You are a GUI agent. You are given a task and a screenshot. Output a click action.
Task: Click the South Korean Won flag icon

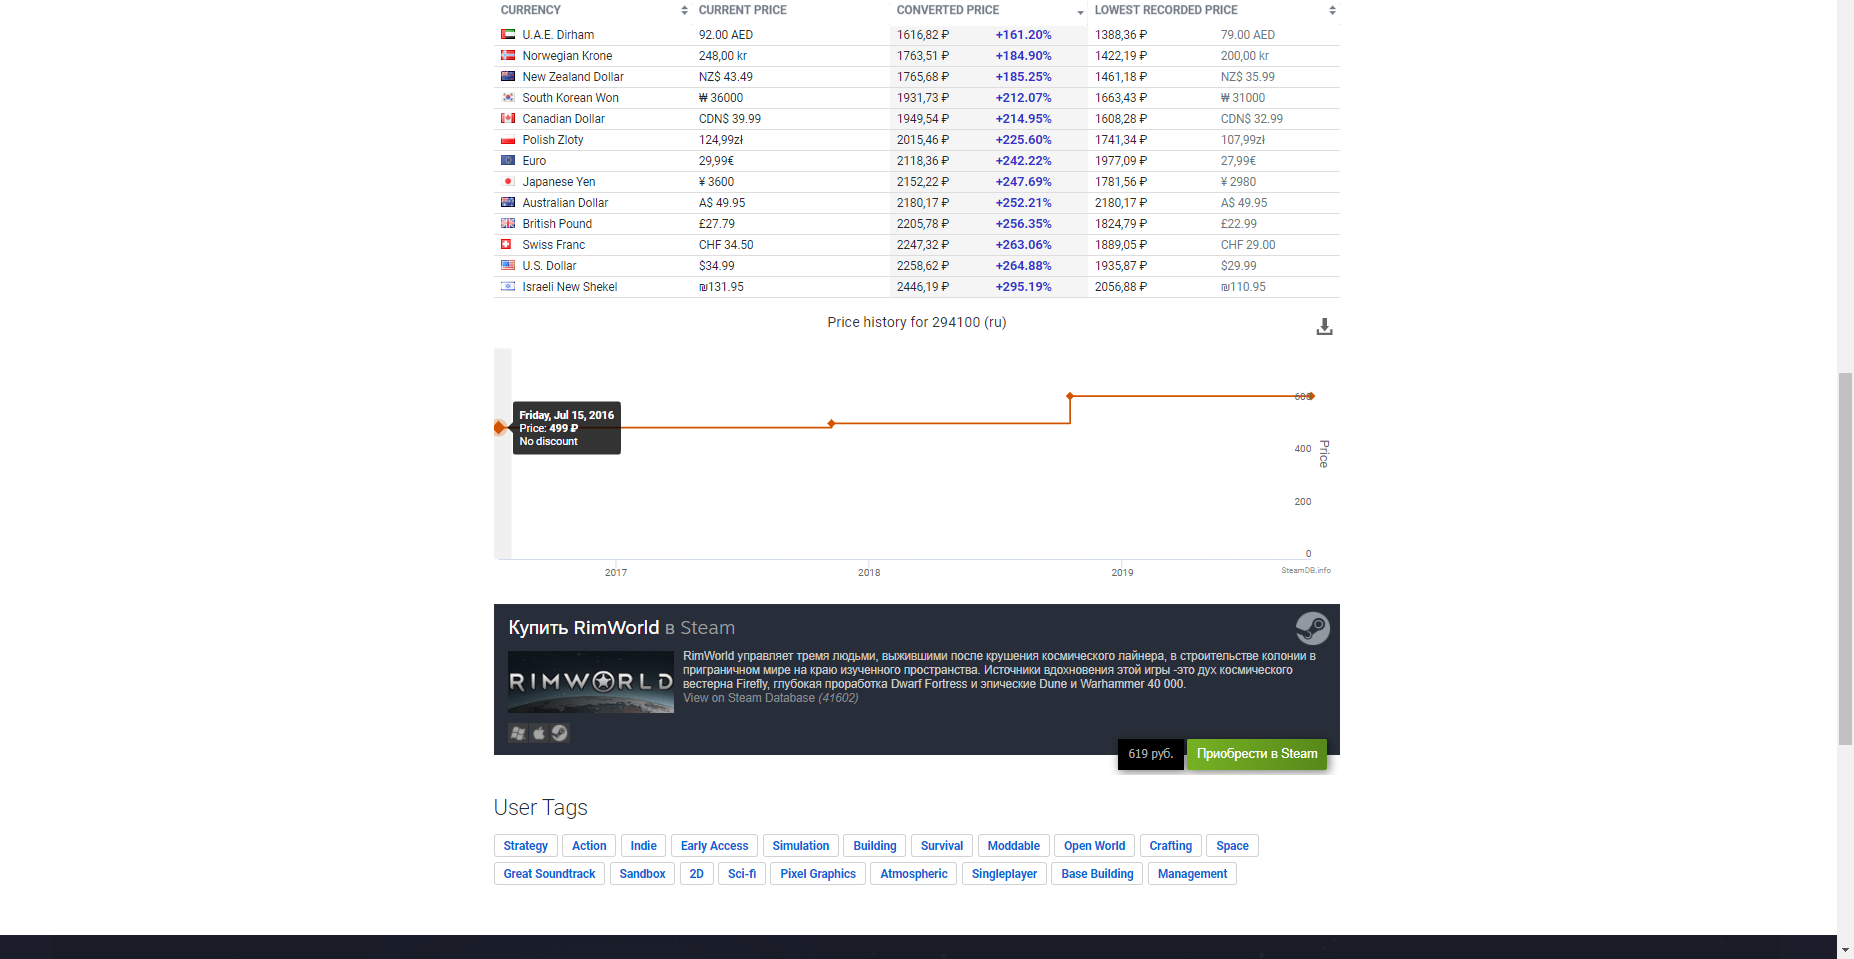pos(508,98)
